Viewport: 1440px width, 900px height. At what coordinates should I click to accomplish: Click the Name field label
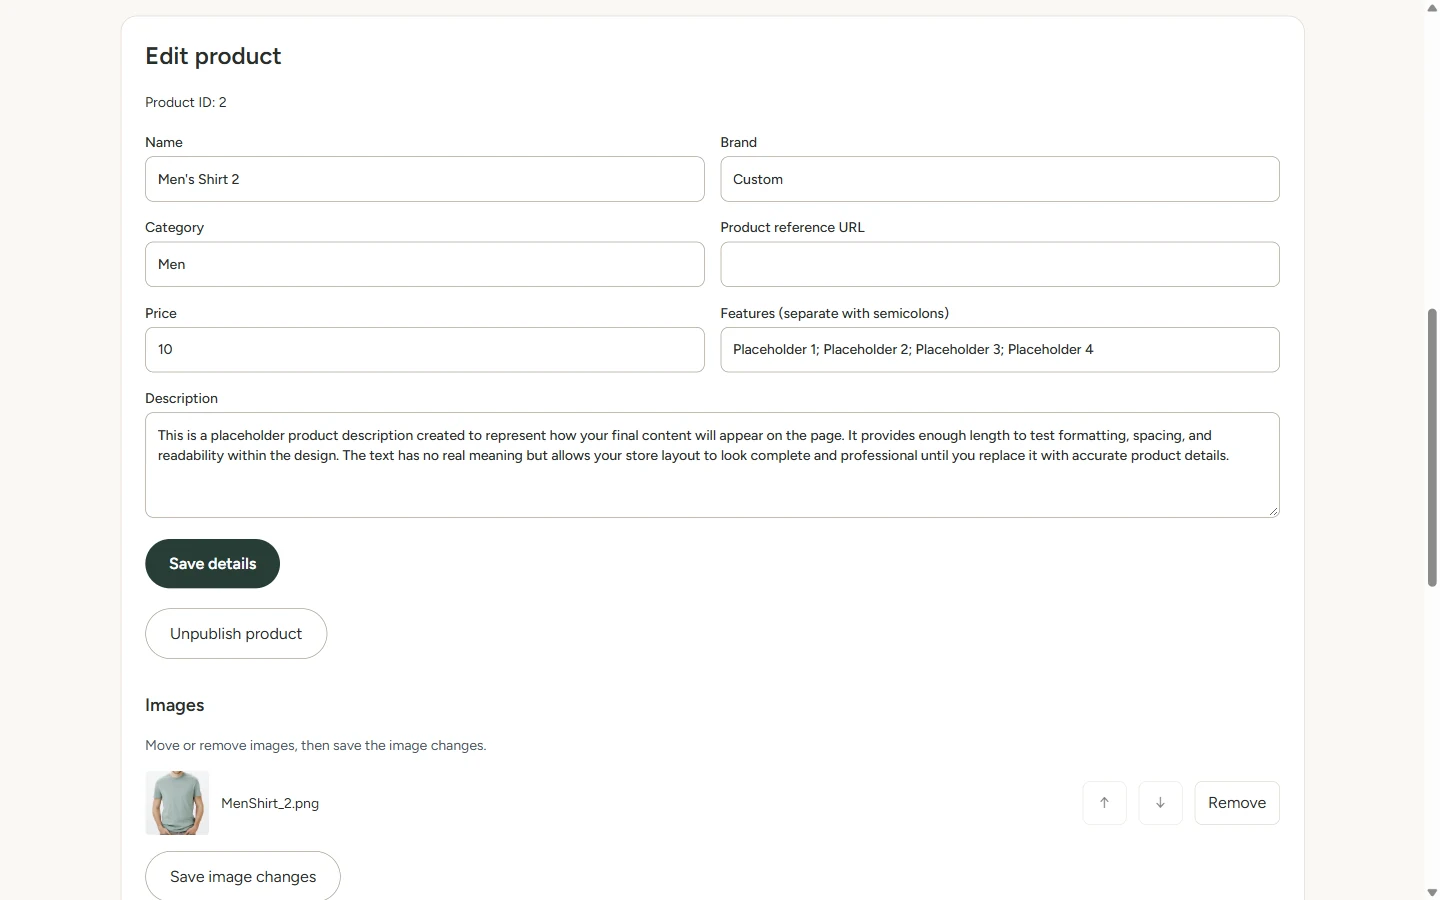(164, 142)
